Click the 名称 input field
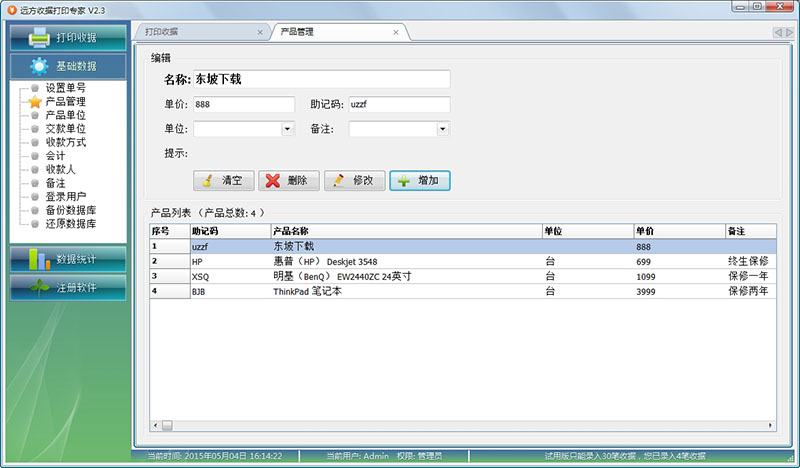Viewport: 800px width, 468px height. tap(321, 79)
